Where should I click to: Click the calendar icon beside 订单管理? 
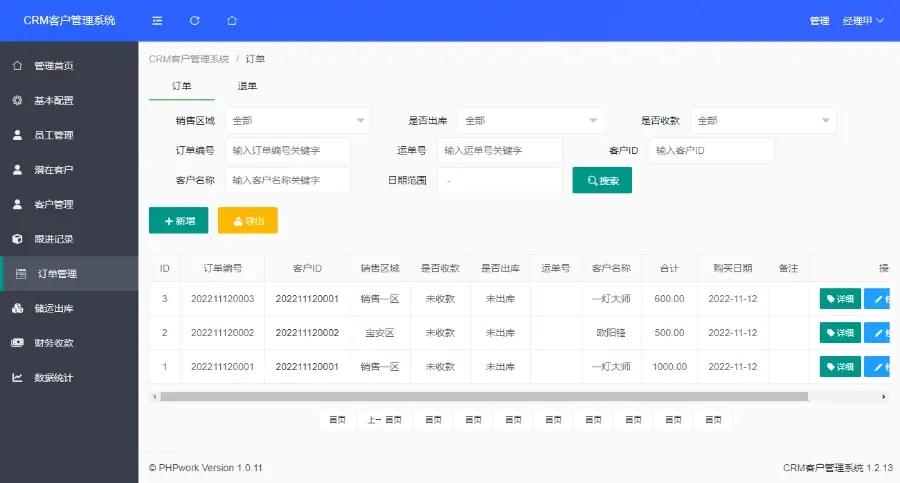21,274
